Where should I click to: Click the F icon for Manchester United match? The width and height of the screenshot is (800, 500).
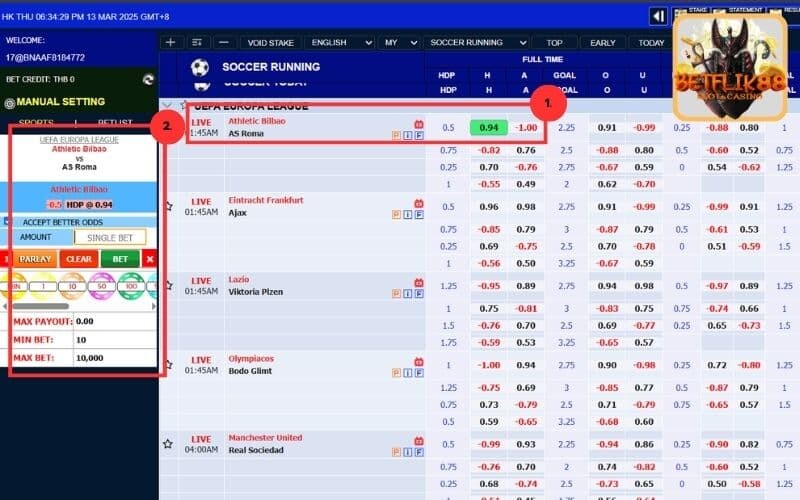[419, 452]
